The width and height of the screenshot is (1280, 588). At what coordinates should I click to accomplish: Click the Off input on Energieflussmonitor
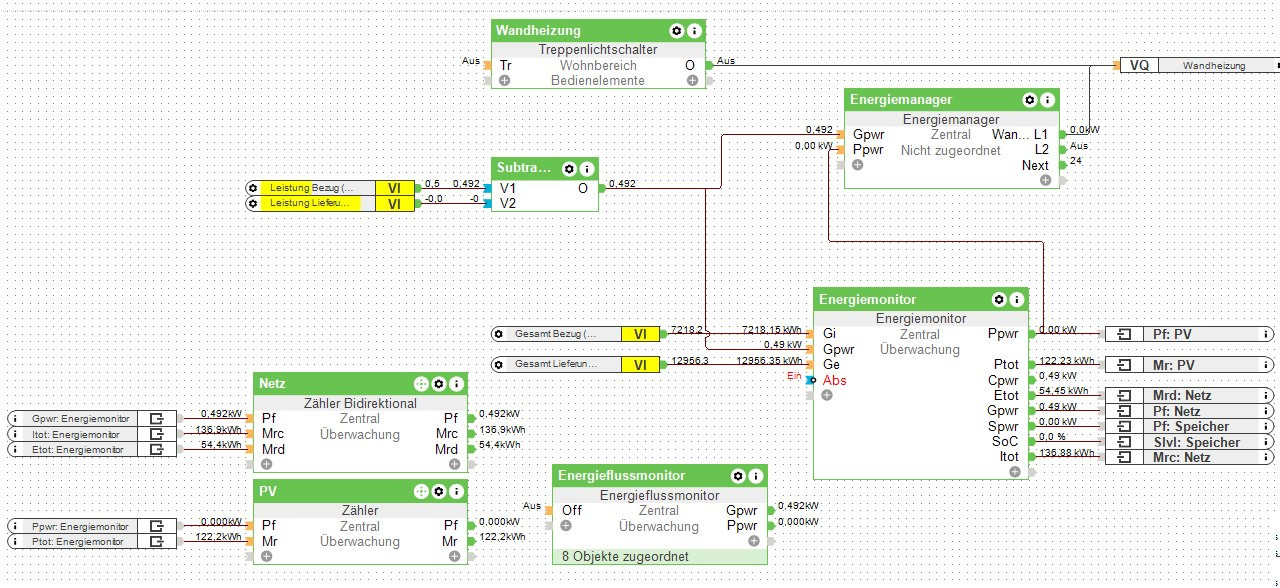[x=571, y=510]
